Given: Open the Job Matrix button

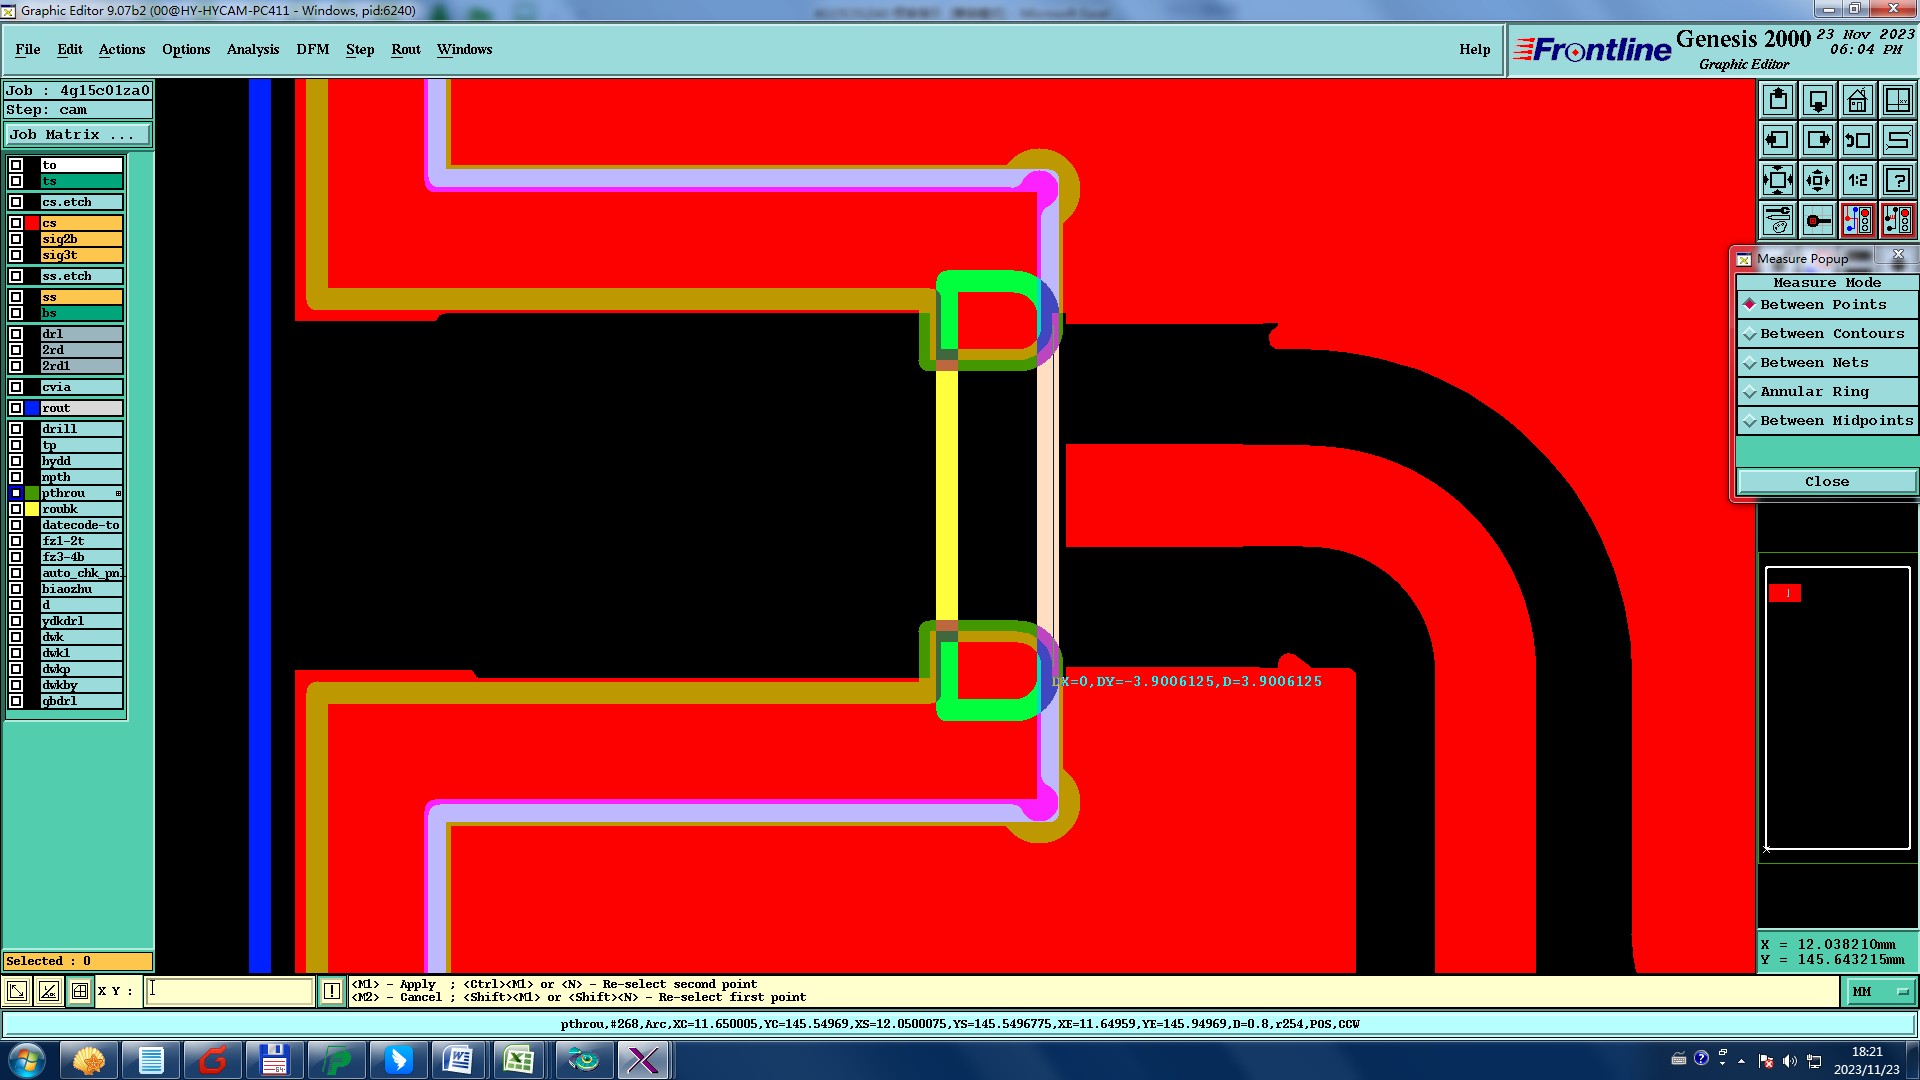Looking at the screenshot, I should pyautogui.click(x=77, y=135).
